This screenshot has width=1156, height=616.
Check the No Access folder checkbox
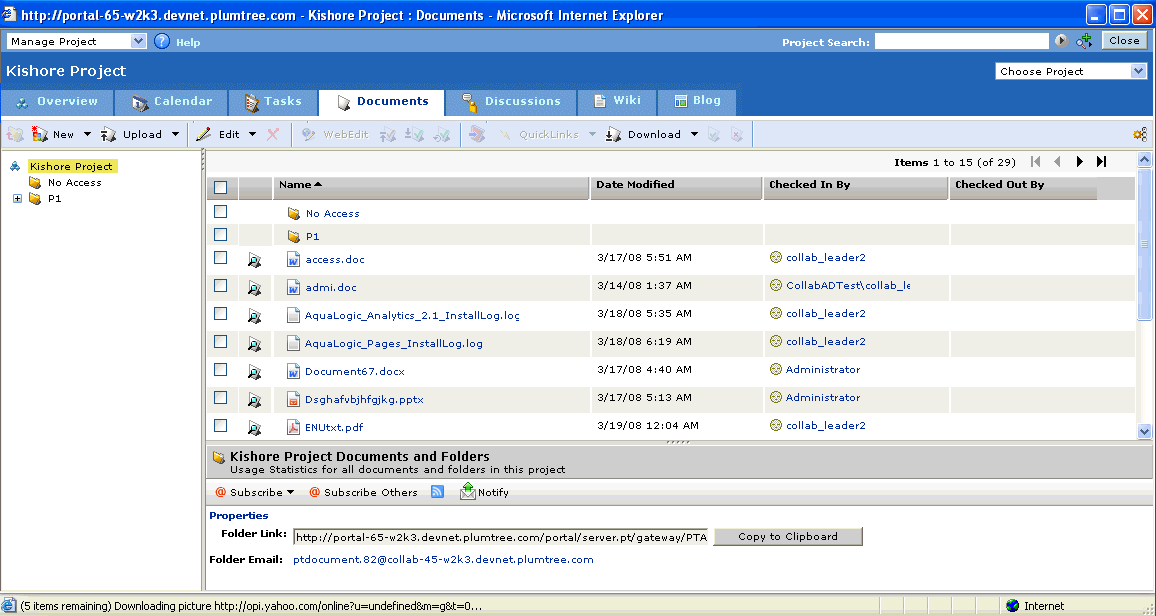pyautogui.click(x=220, y=211)
